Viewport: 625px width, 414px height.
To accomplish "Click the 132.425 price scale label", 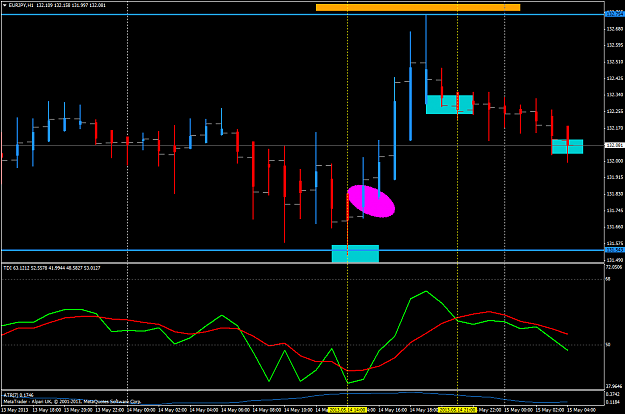I will pos(615,78).
